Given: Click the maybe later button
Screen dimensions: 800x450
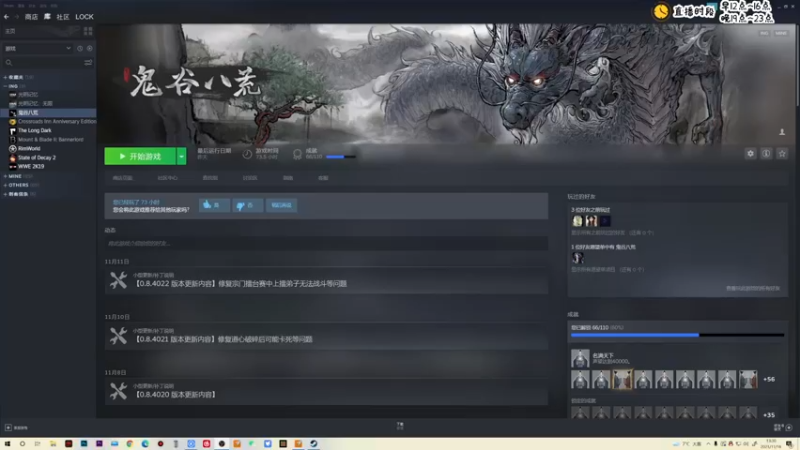Looking at the screenshot, I should point(281,205).
